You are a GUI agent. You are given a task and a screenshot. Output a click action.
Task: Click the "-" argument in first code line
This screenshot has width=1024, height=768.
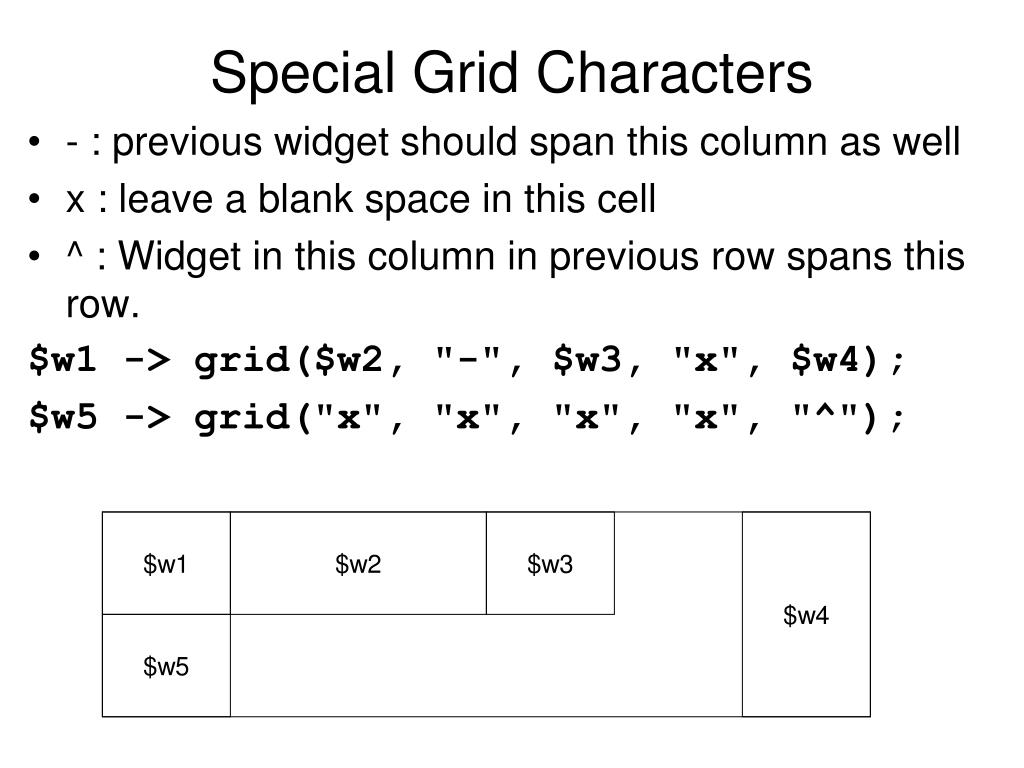coord(468,359)
